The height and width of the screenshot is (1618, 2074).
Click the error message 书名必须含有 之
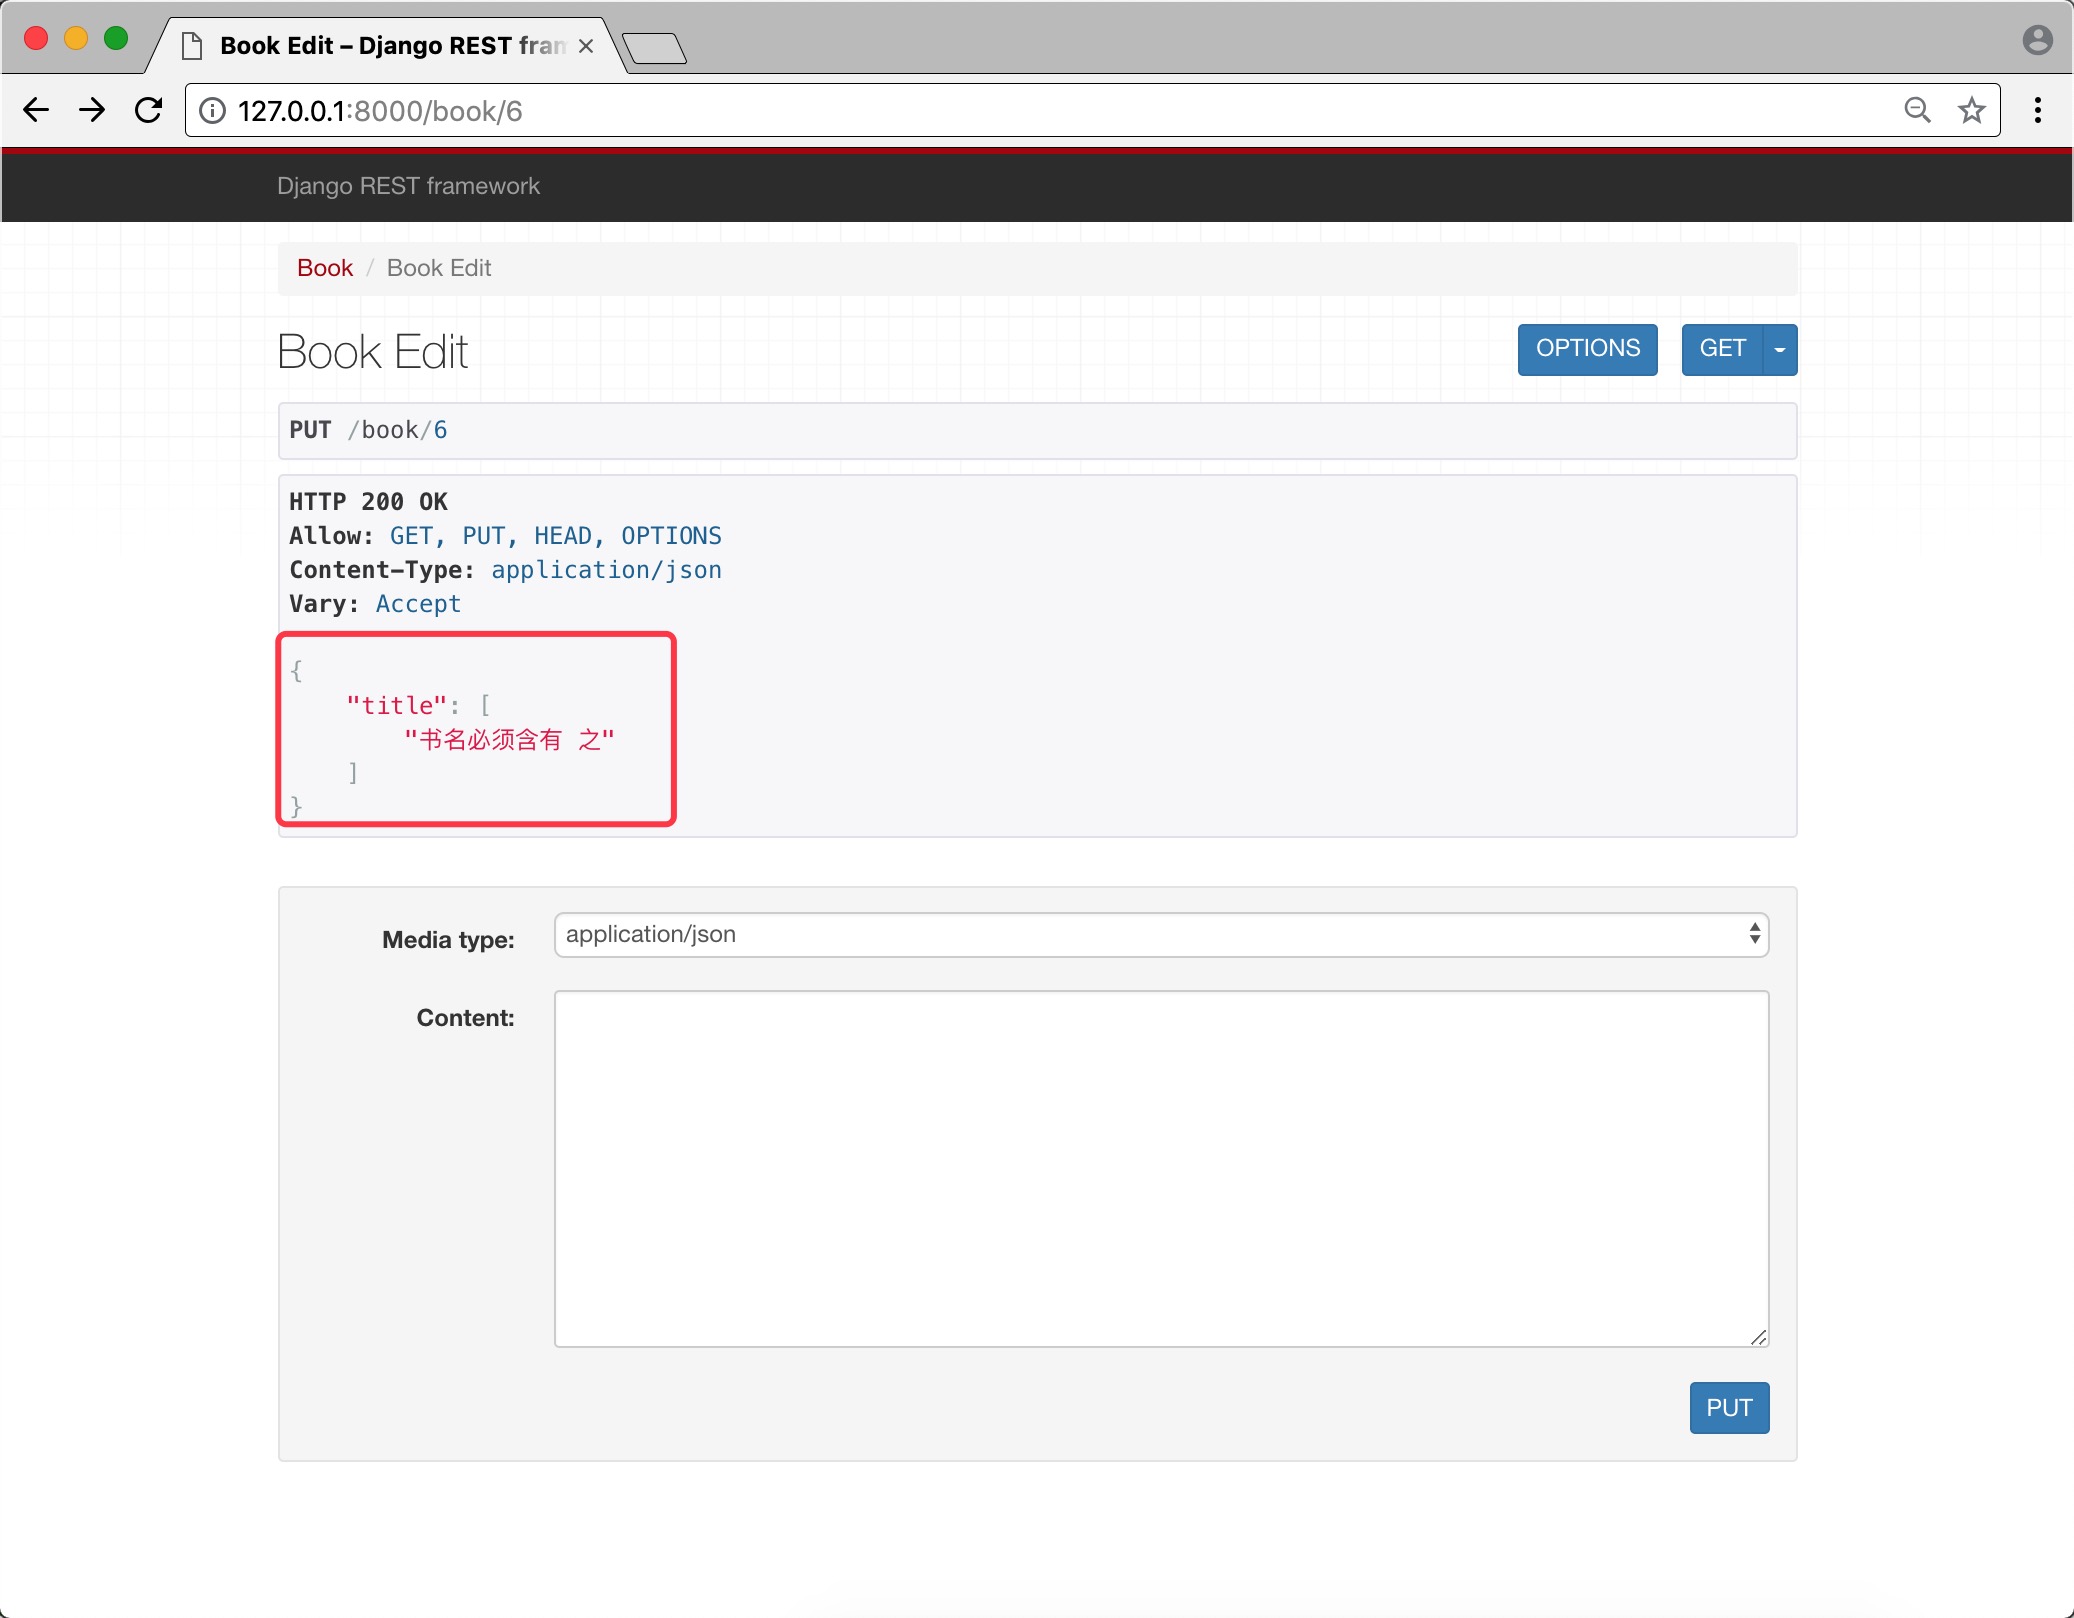coord(509,740)
